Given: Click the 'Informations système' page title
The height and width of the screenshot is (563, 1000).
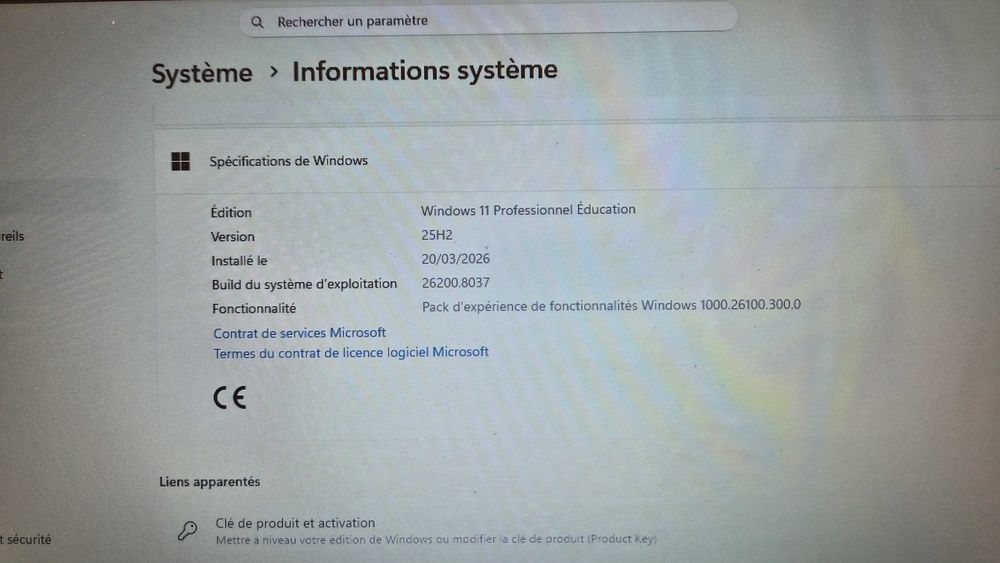Looking at the screenshot, I should [x=424, y=71].
